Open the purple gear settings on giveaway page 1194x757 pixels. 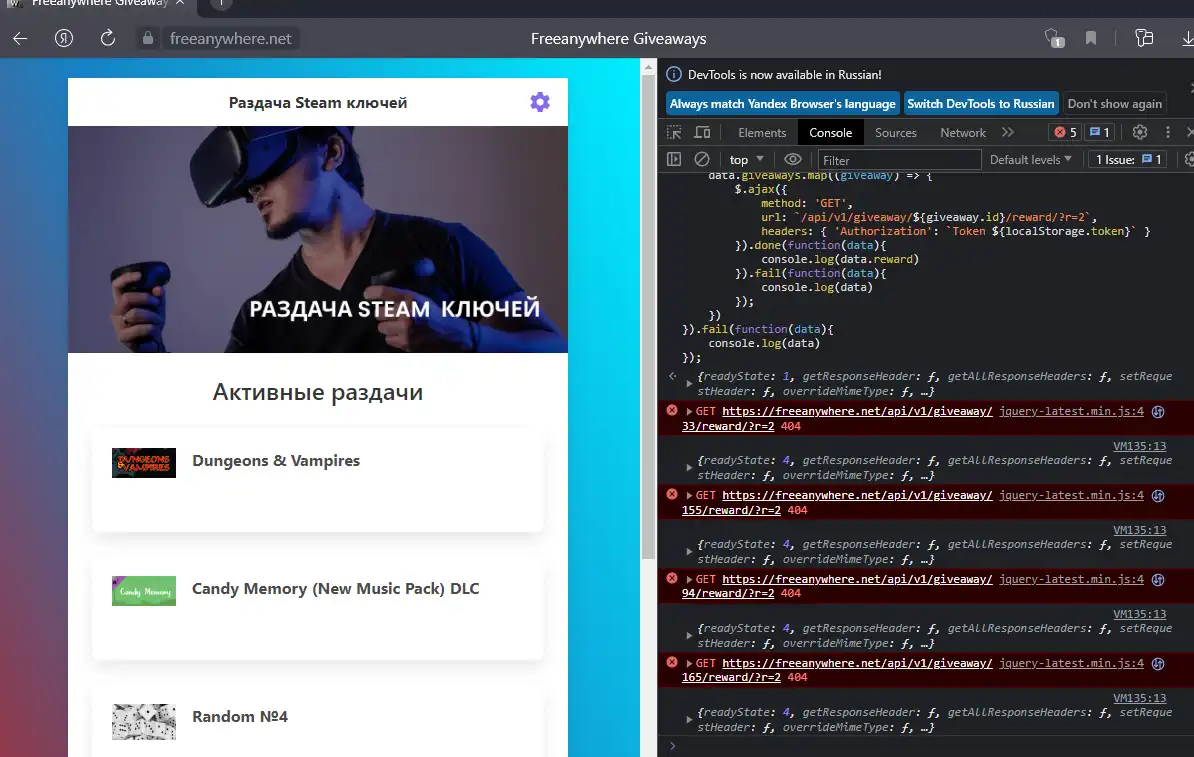coord(540,102)
